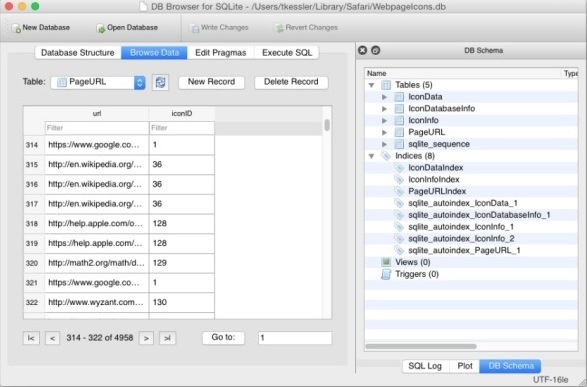This screenshot has height=387, width=587.
Task: Click the New Database toolbar icon
Action: [16, 28]
